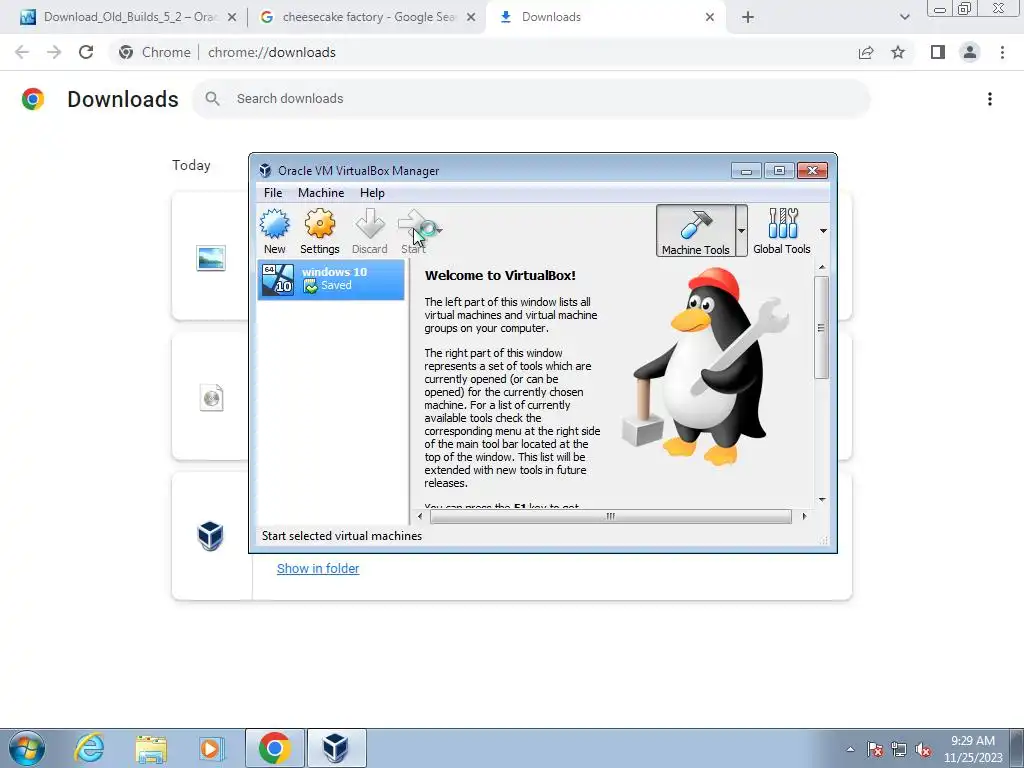Click the muted volume tray icon

923,750
